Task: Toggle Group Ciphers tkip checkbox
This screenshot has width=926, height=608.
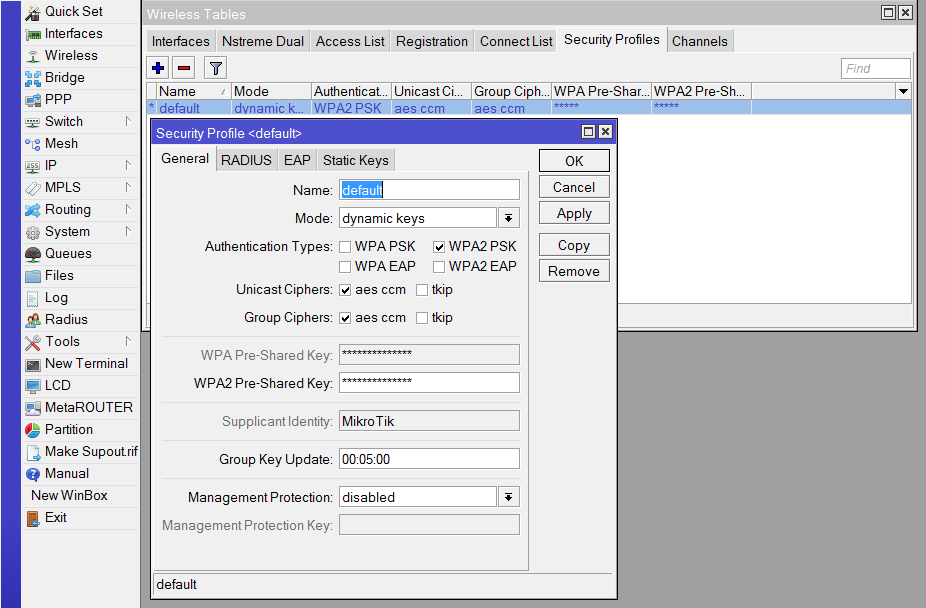Action: 422,318
